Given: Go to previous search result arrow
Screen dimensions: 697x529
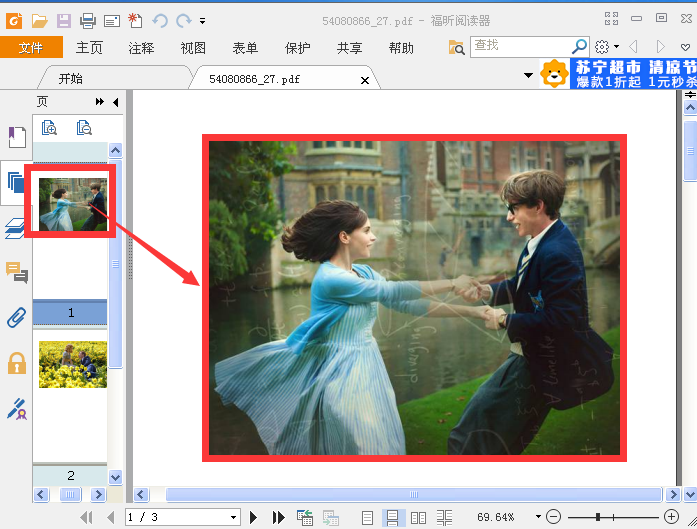Looking at the screenshot, I should (x=633, y=46).
